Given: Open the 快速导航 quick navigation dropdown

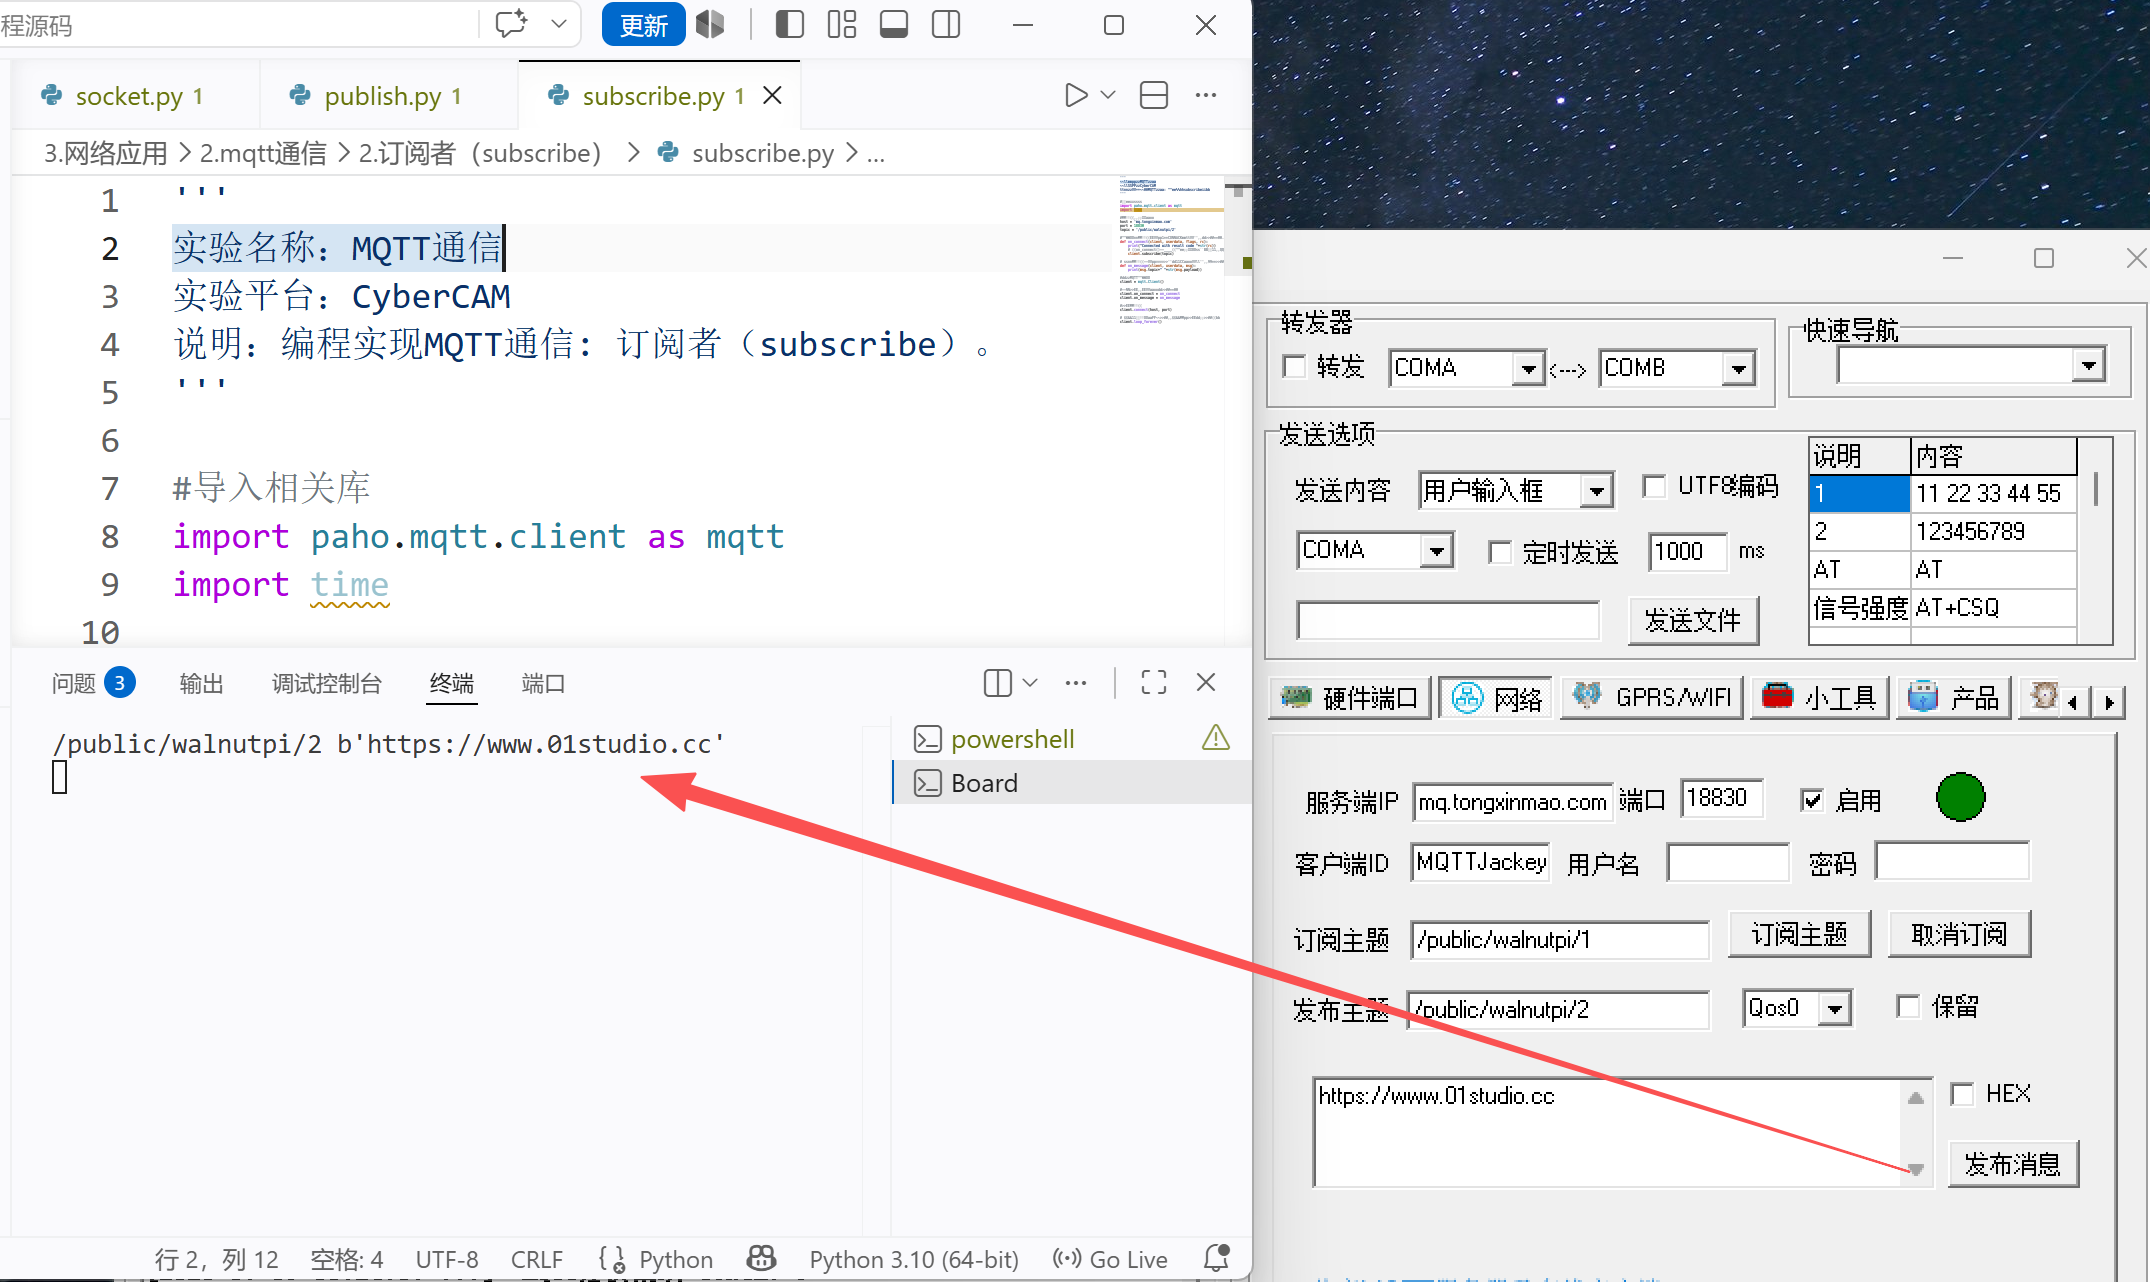Looking at the screenshot, I should click(x=2088, y=366).
